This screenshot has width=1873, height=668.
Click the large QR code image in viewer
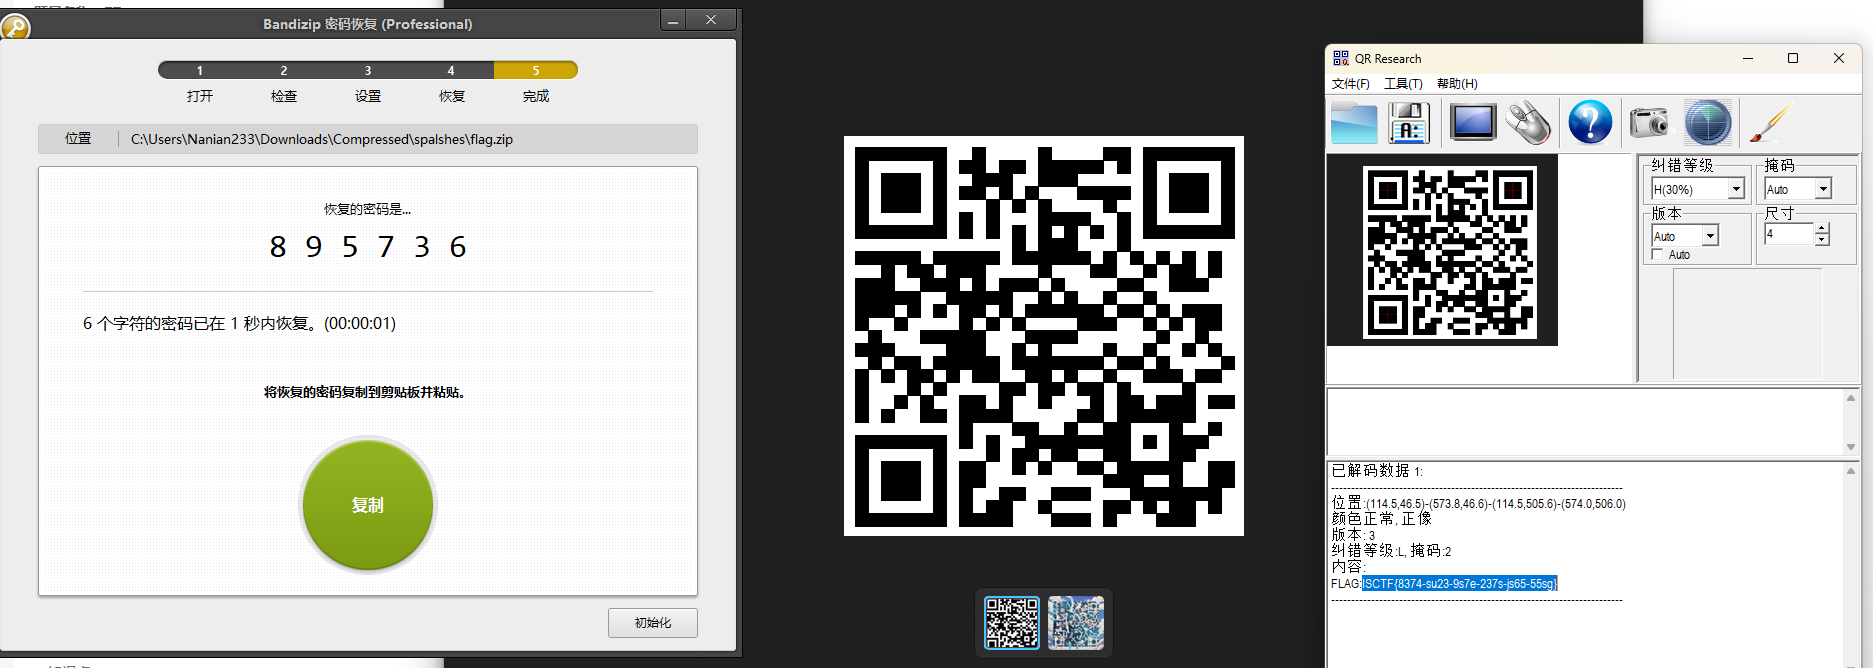(1044, 336)
